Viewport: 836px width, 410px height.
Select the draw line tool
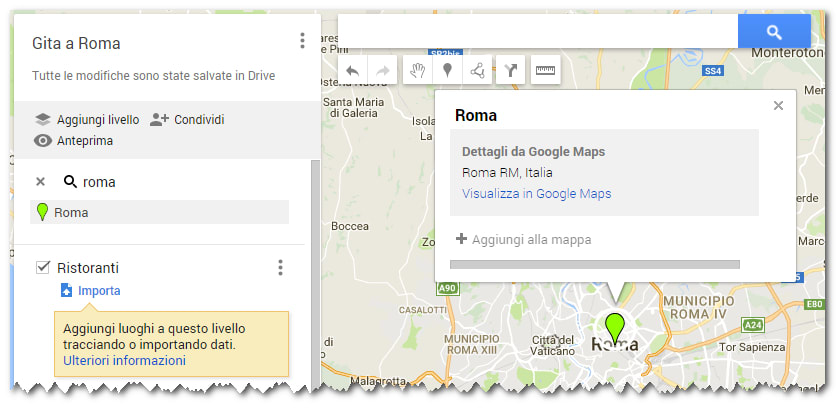point(477,70)
